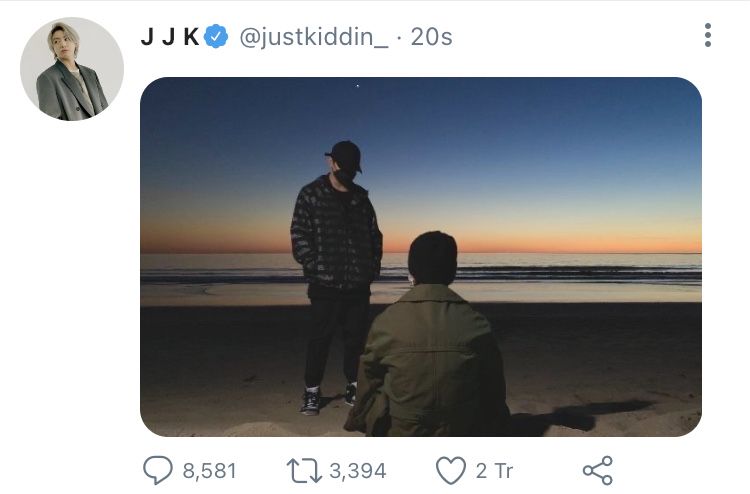Click the blue verified badge

[216, 36]
